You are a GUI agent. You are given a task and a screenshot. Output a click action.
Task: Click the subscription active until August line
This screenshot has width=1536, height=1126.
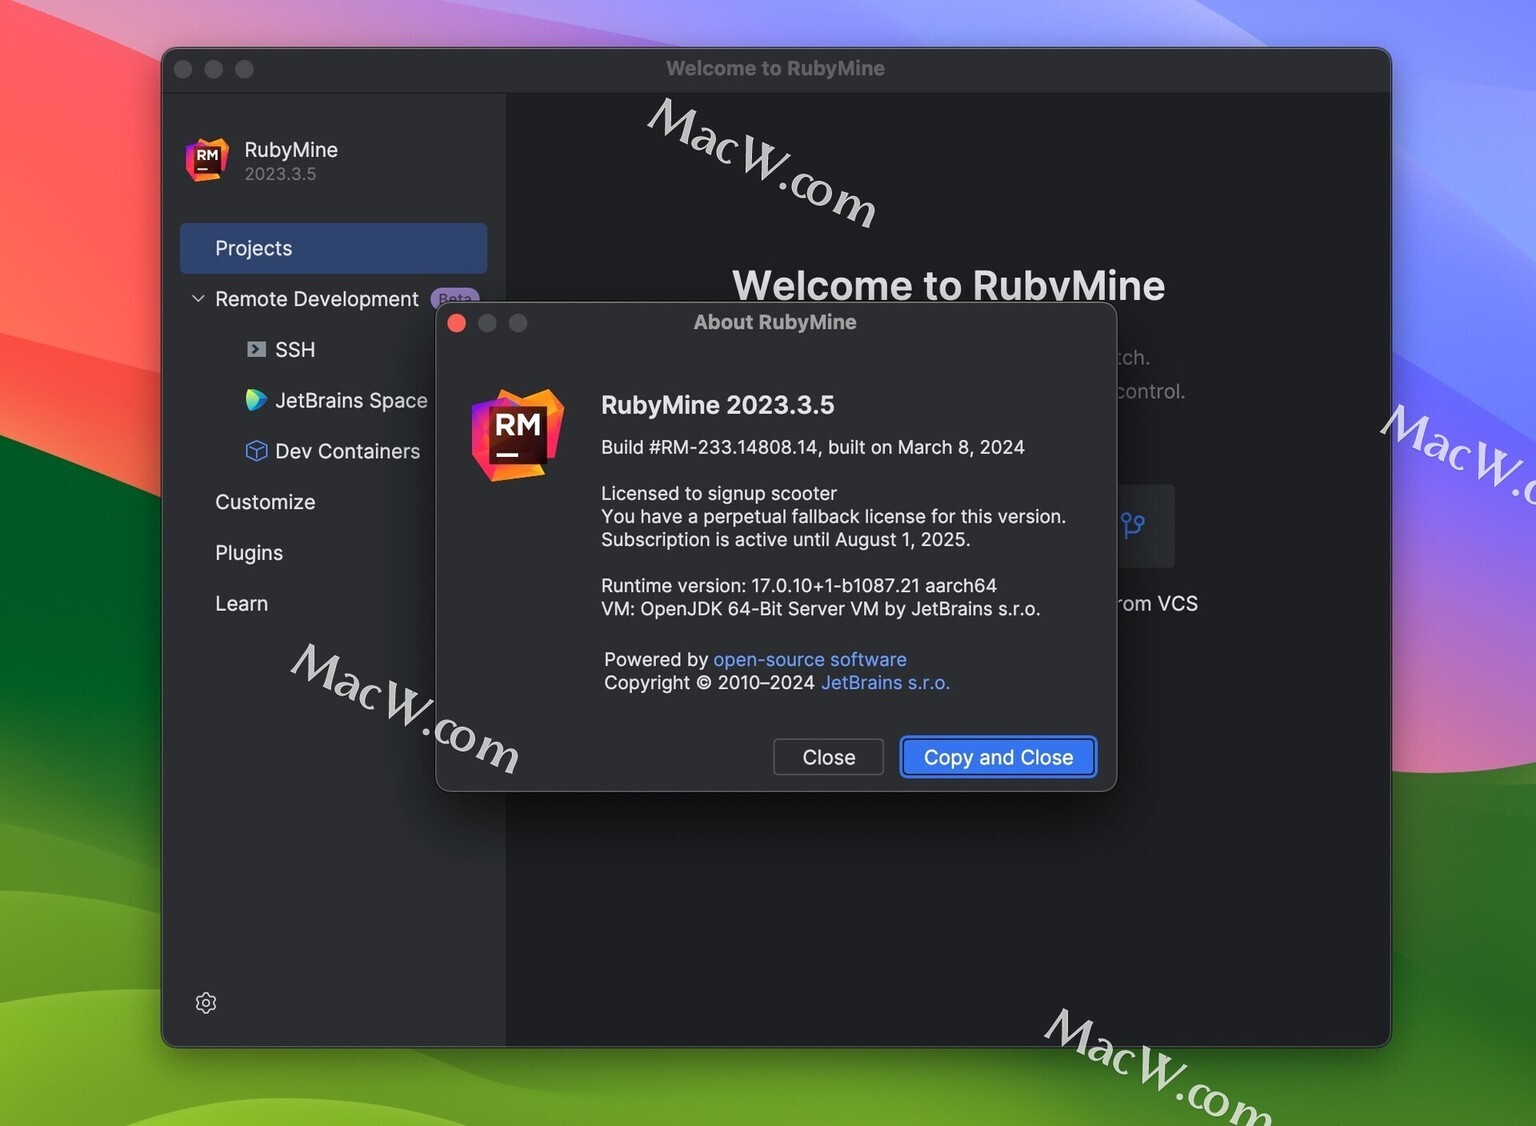[x=786, y=539]
